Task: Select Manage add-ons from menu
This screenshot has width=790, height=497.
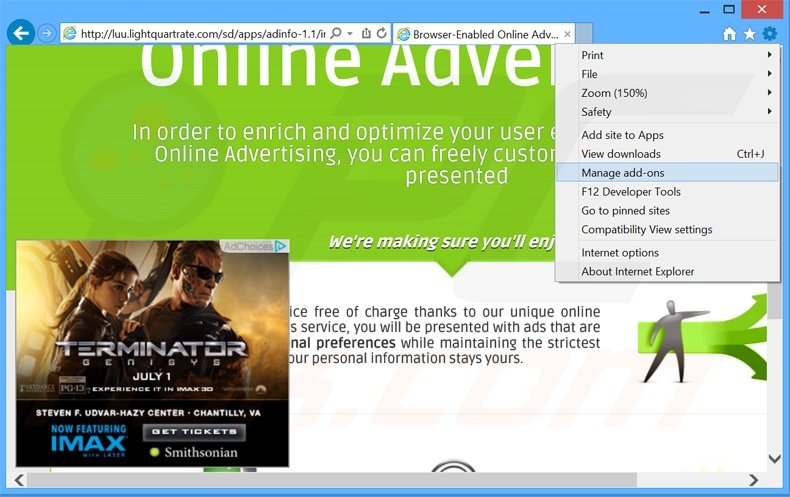Action: [669, 173]
